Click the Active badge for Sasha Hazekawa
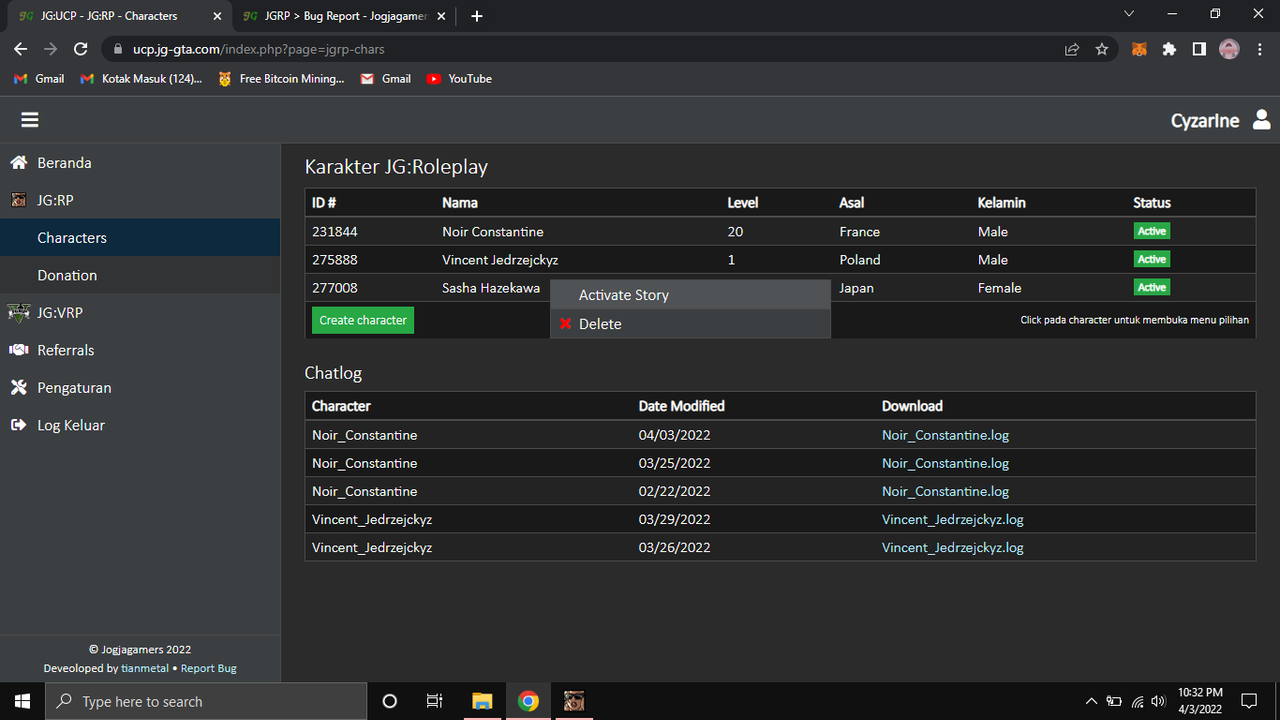This screenshot has height=720, width=1280. tap(1152, 287)
